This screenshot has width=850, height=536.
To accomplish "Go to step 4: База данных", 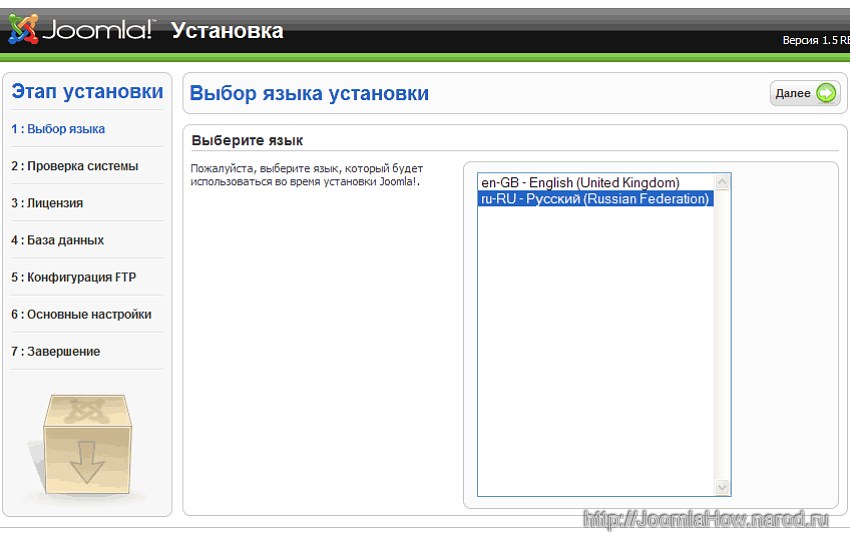I will pos(57,240).
